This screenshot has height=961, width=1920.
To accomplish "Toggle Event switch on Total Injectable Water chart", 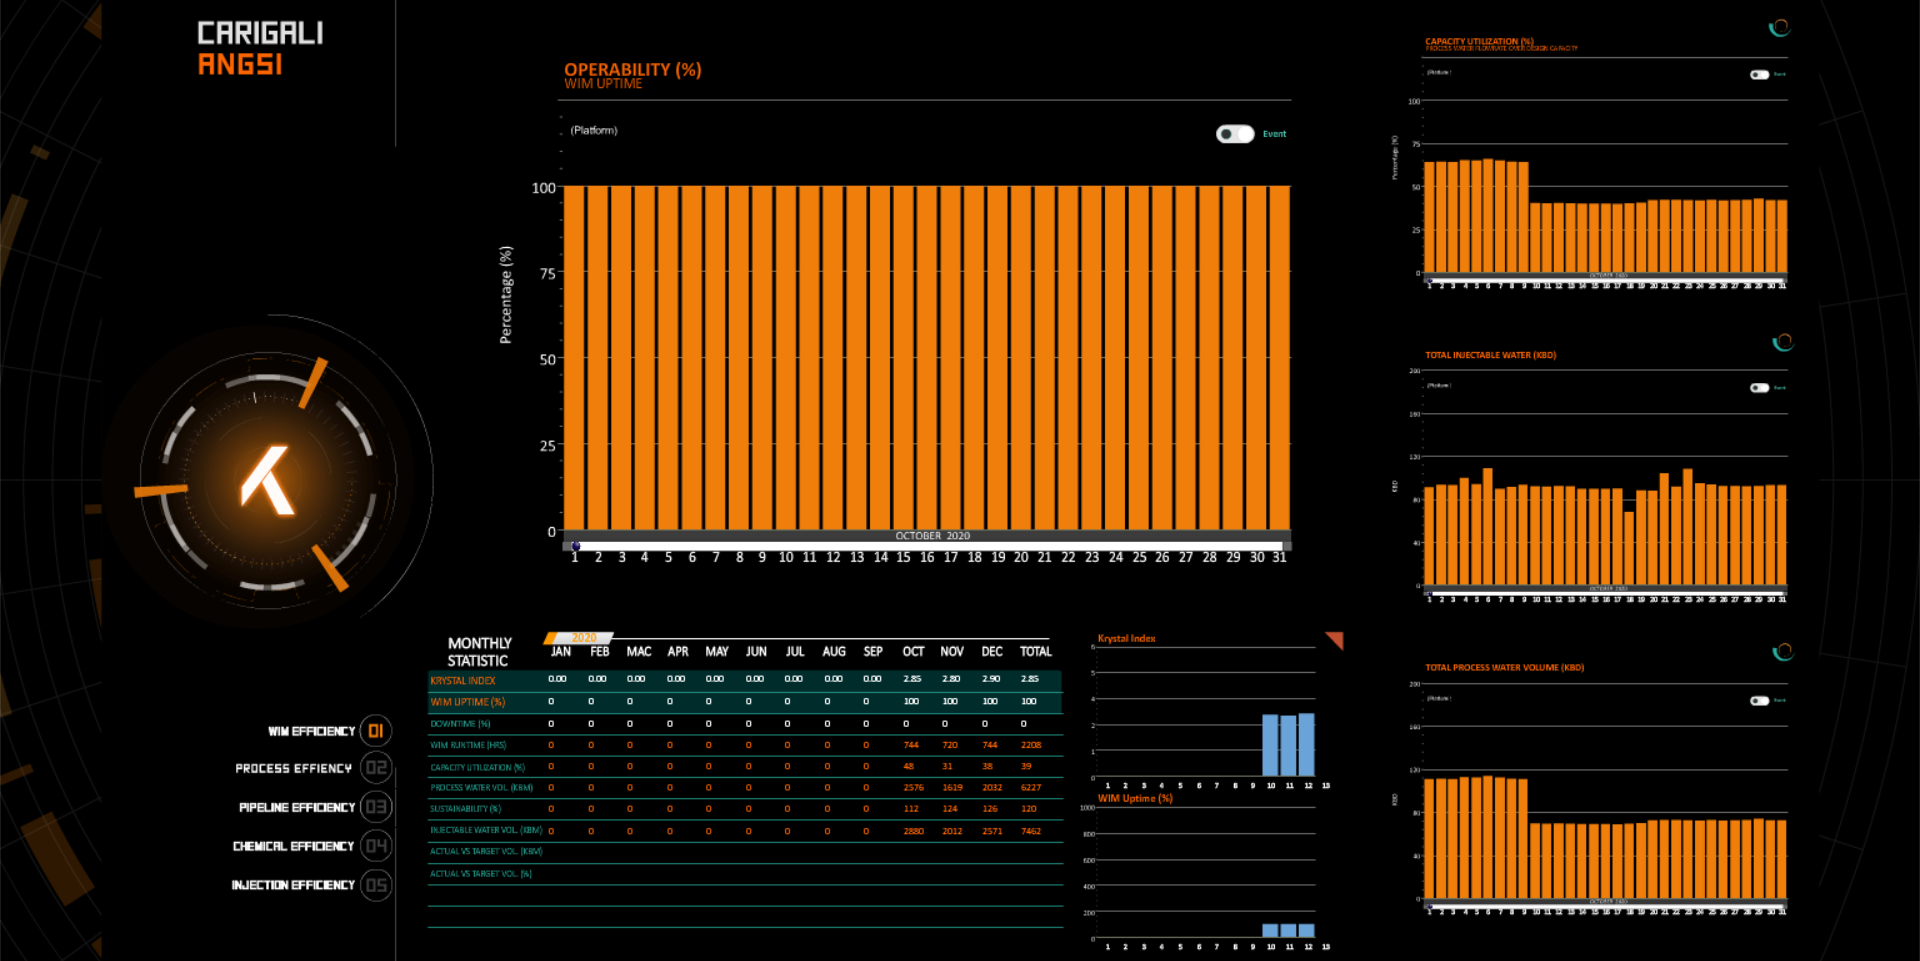I will [x=1759, y=388].
